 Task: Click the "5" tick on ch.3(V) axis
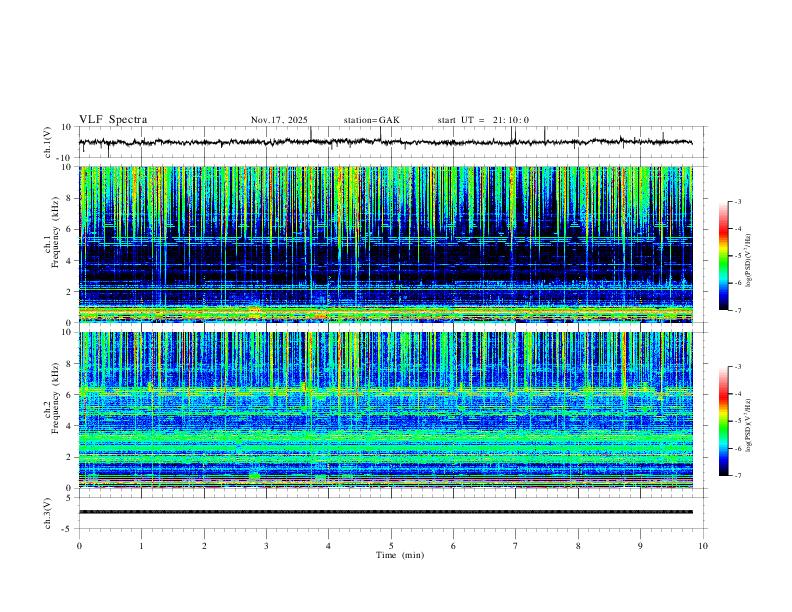[x=69, y=498]
